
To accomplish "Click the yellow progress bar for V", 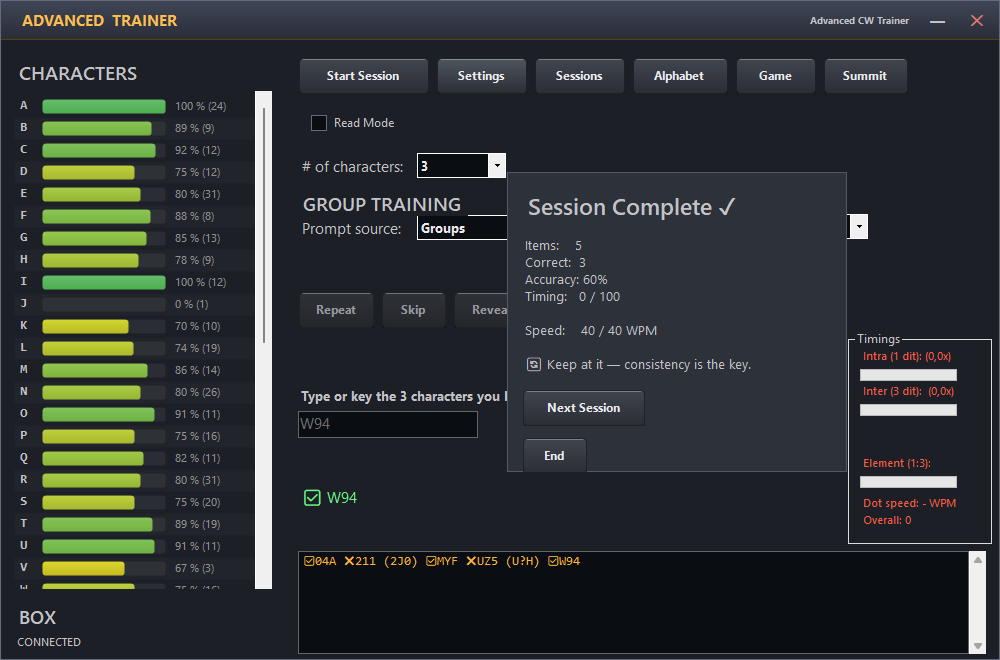I will [84, 568].
